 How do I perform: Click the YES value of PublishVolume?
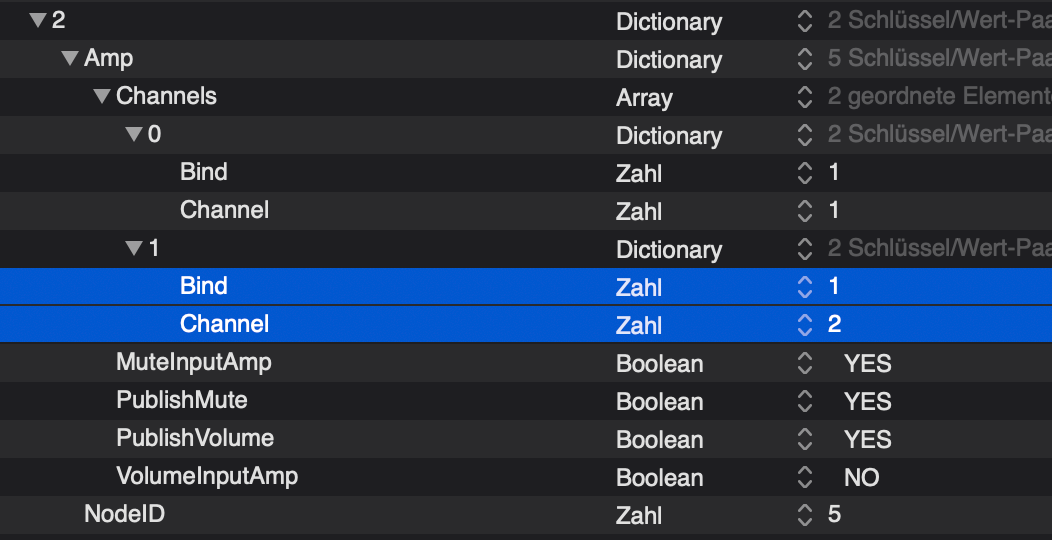tap(867, 440)
